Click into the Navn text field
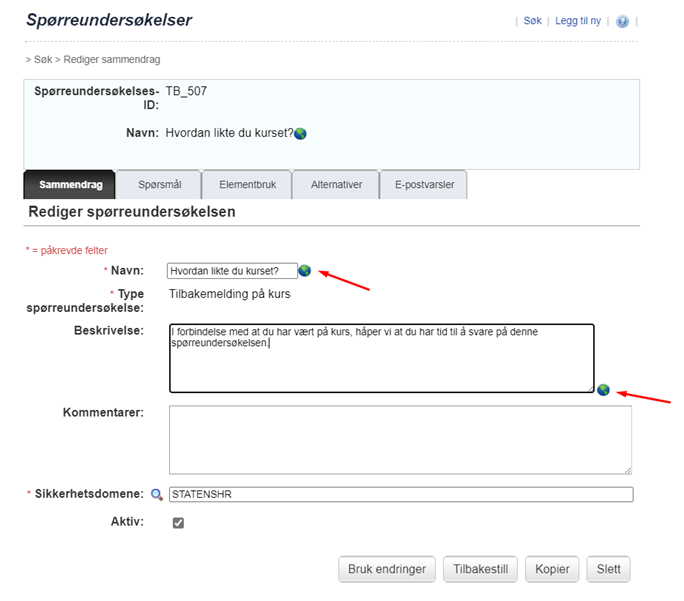684x601 pixels. (x=232, y=271)
